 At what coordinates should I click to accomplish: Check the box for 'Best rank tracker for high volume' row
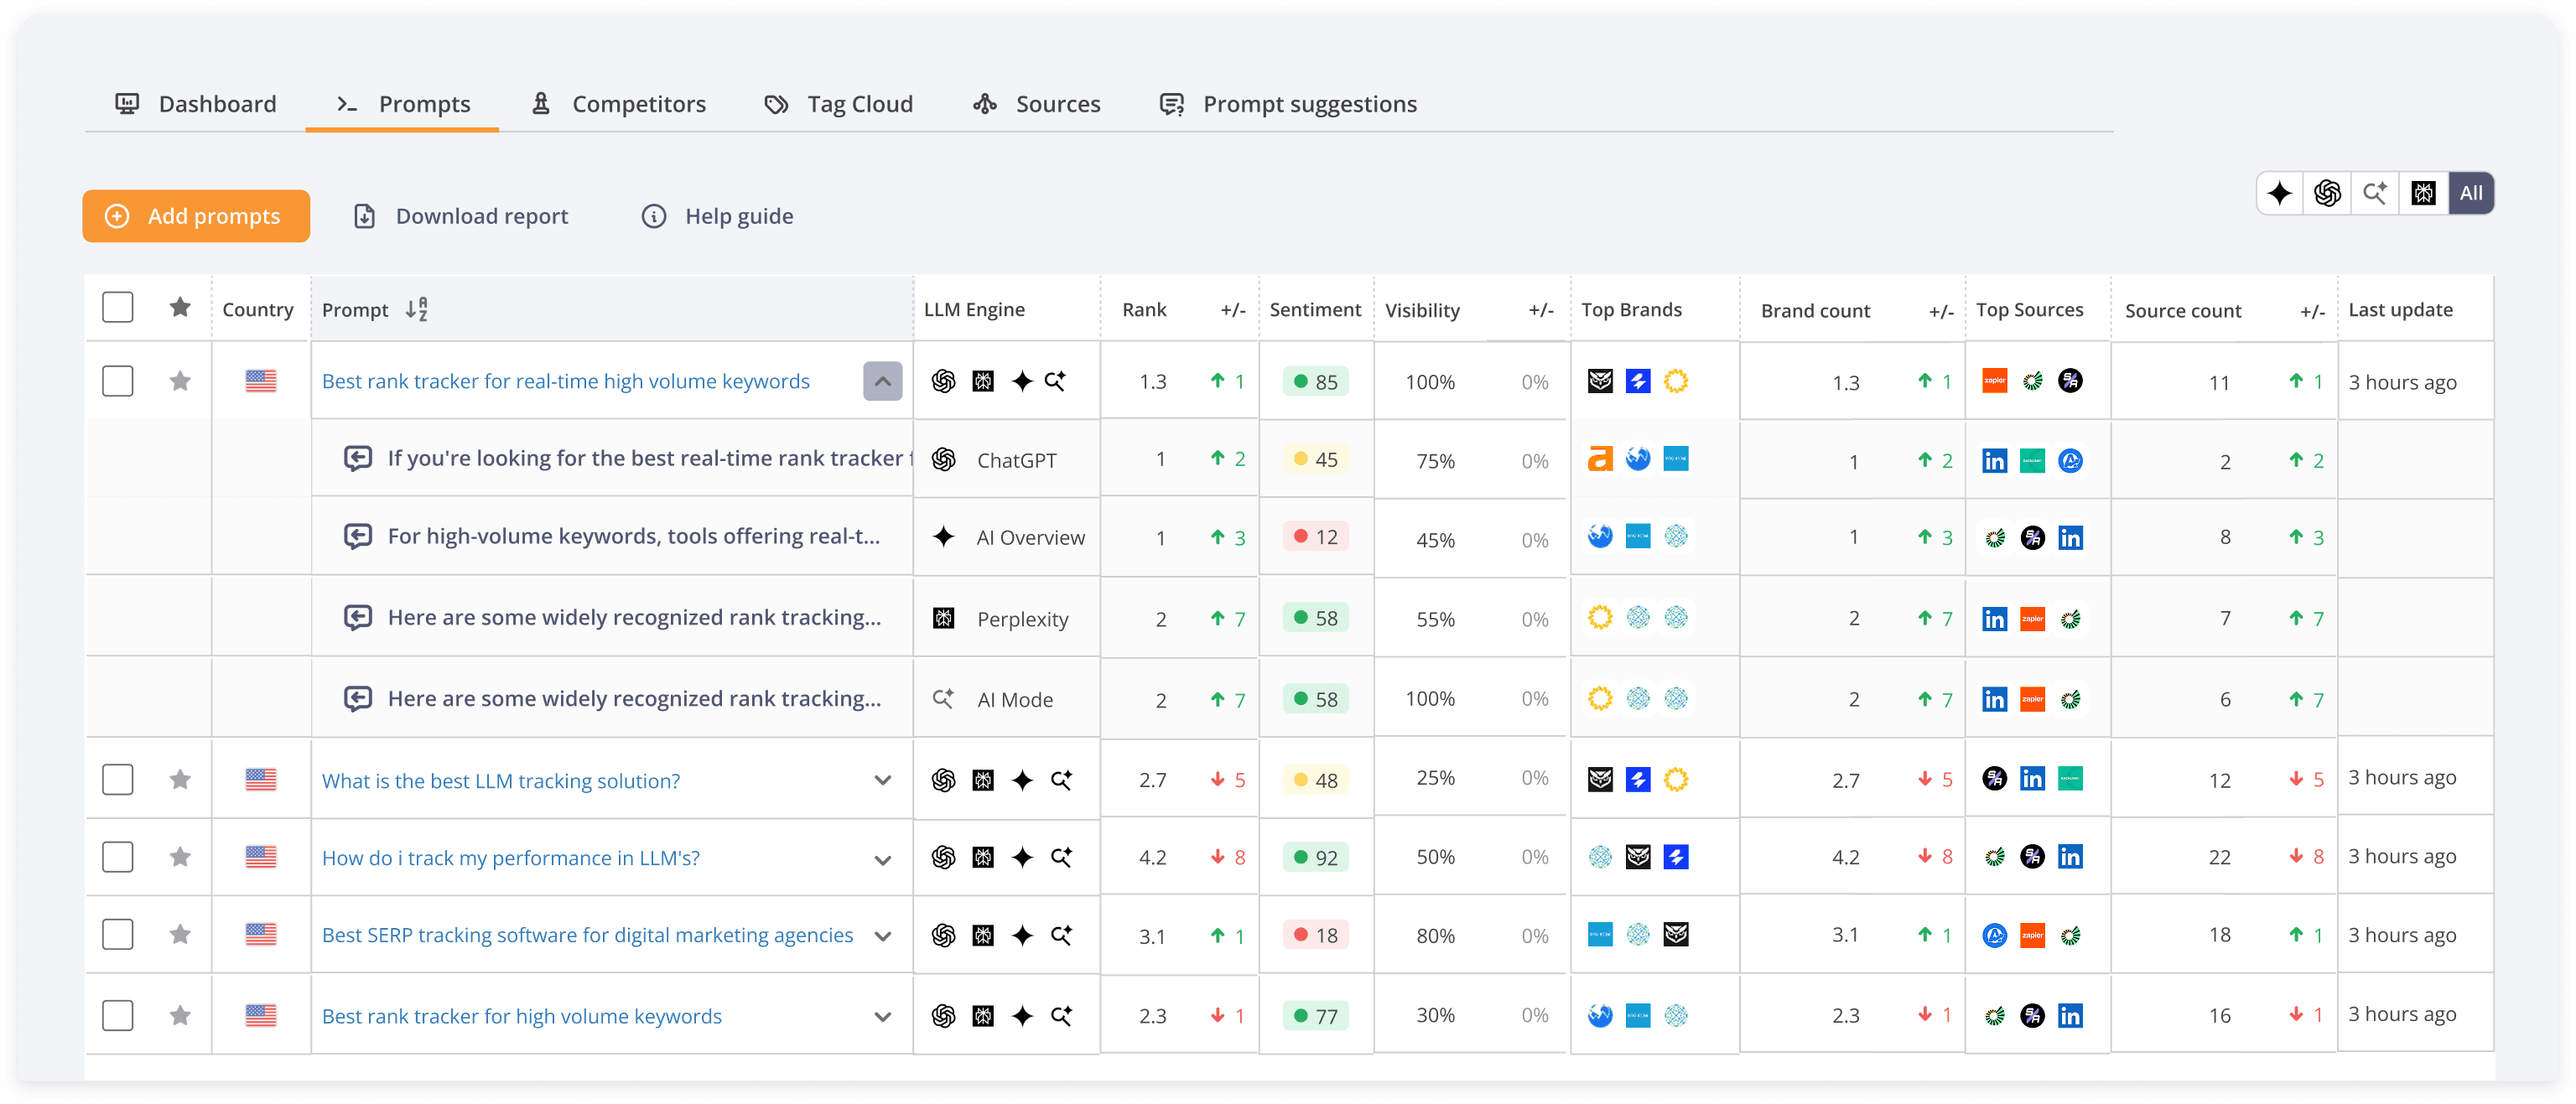[118, 1016]
